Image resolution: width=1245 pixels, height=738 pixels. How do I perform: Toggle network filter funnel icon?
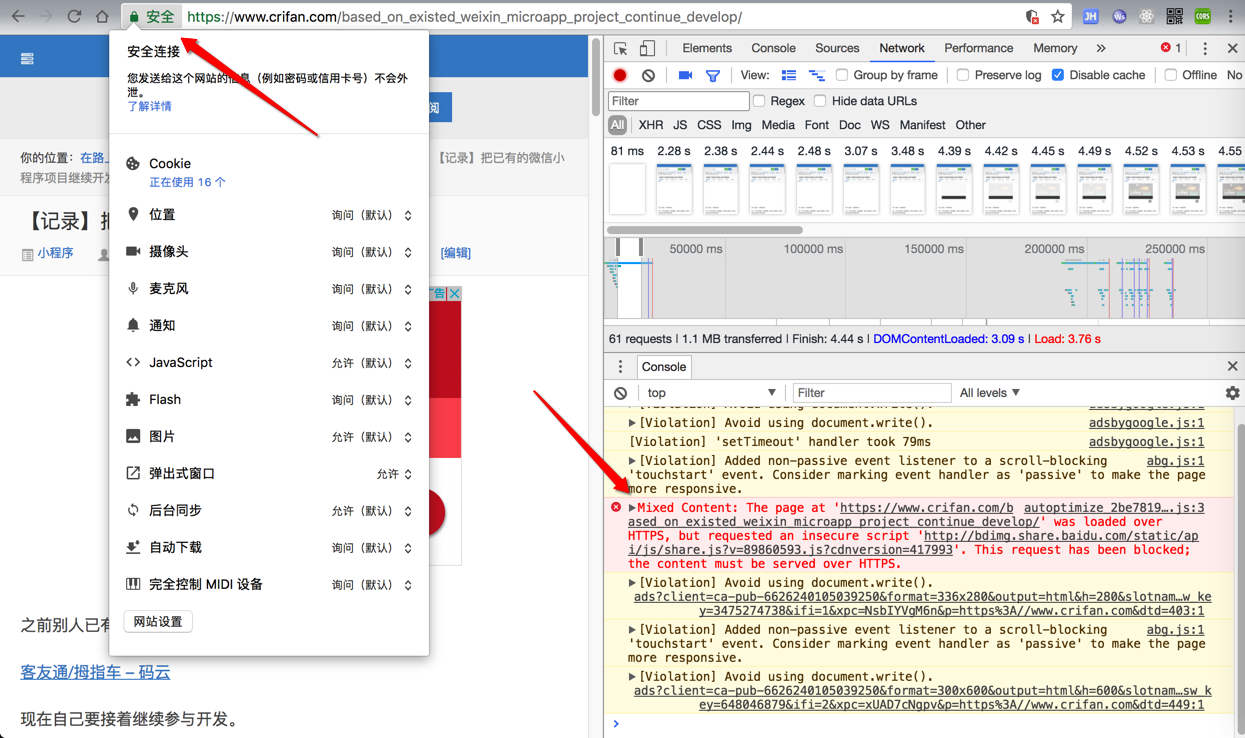coord(713,75)
